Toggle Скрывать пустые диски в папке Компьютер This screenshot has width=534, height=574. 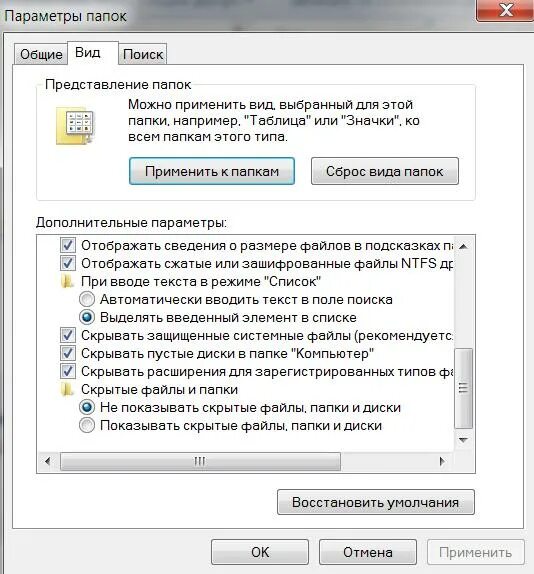(x=68, y=353)
